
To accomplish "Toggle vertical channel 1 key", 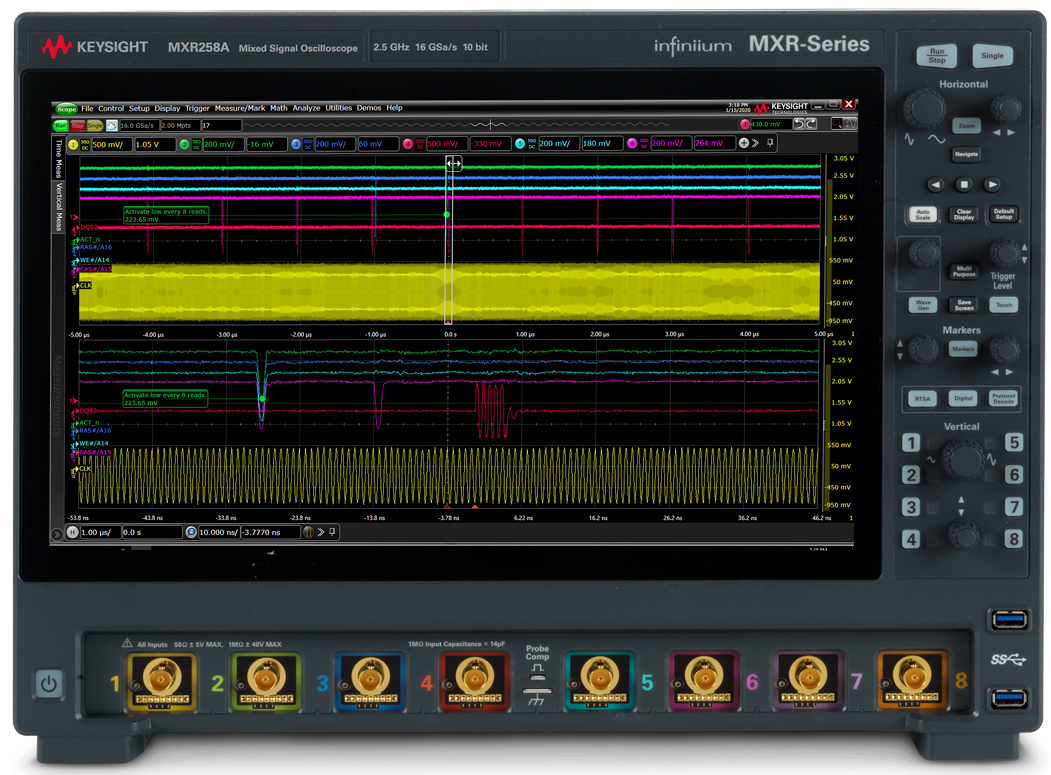I will click(x=910, y=443).
